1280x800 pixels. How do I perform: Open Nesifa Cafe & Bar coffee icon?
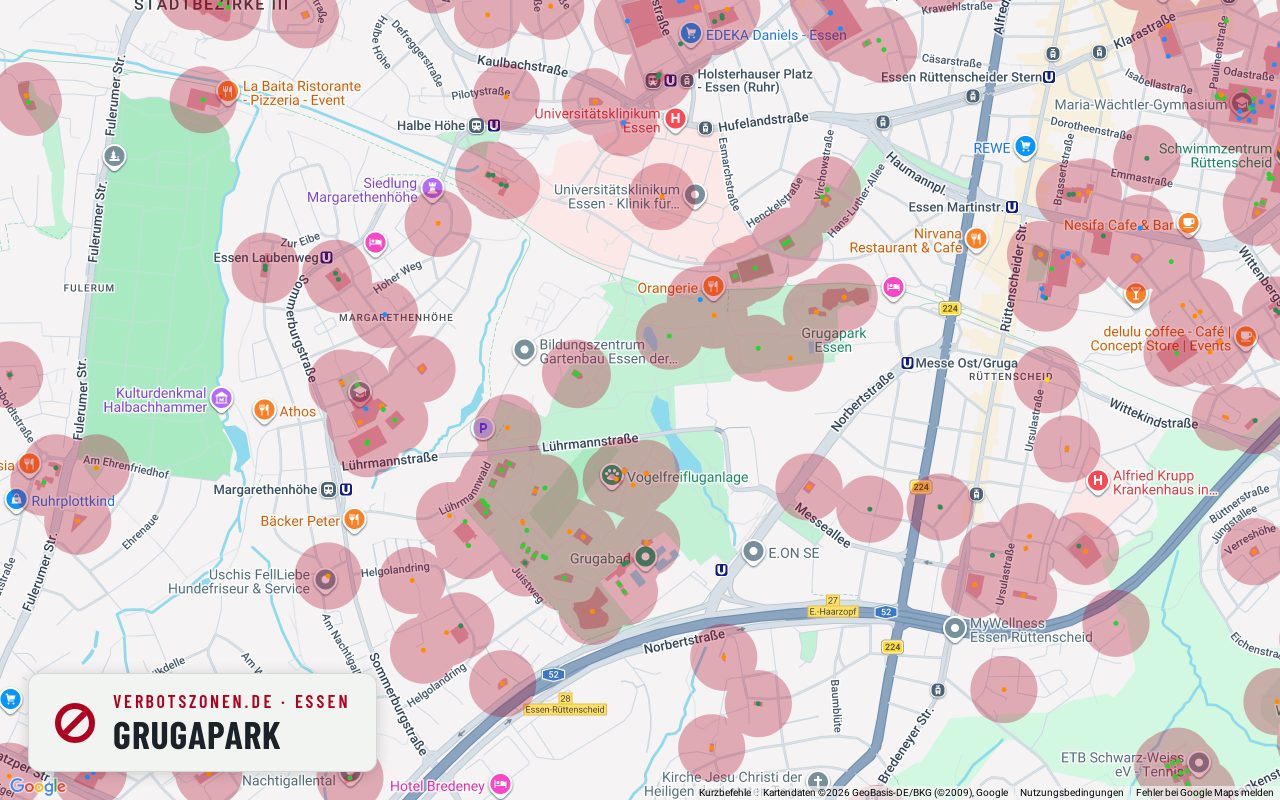coord(1188,224)
